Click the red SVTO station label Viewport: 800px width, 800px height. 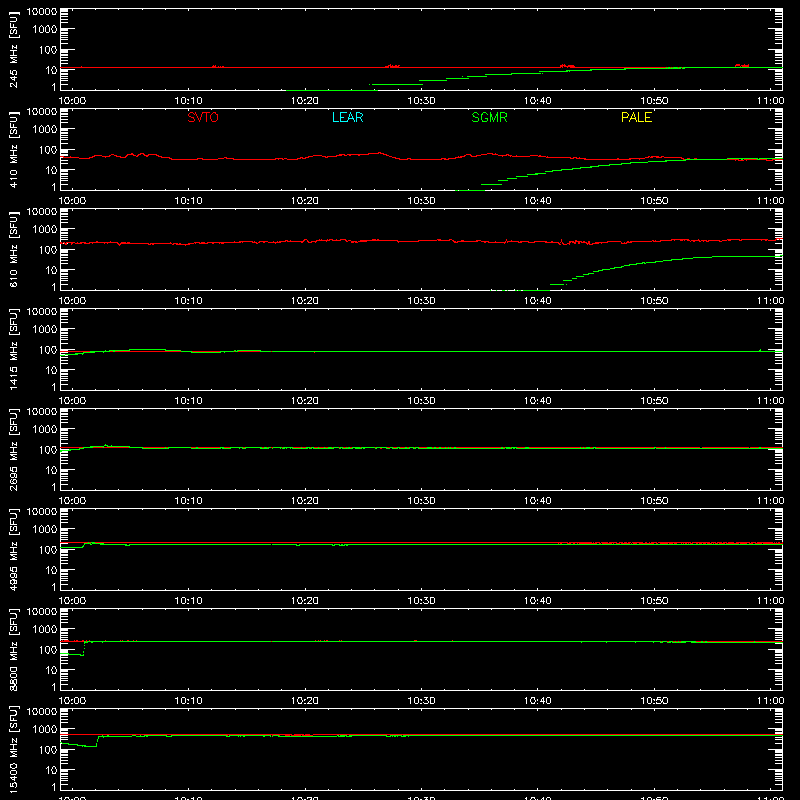[203, 117]
